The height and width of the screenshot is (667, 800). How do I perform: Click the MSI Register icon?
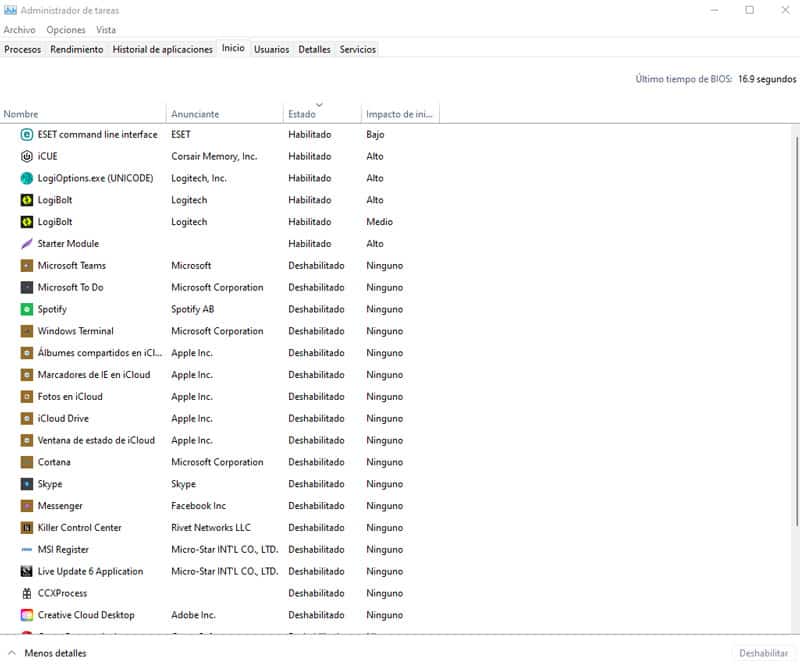pos(27,550)
